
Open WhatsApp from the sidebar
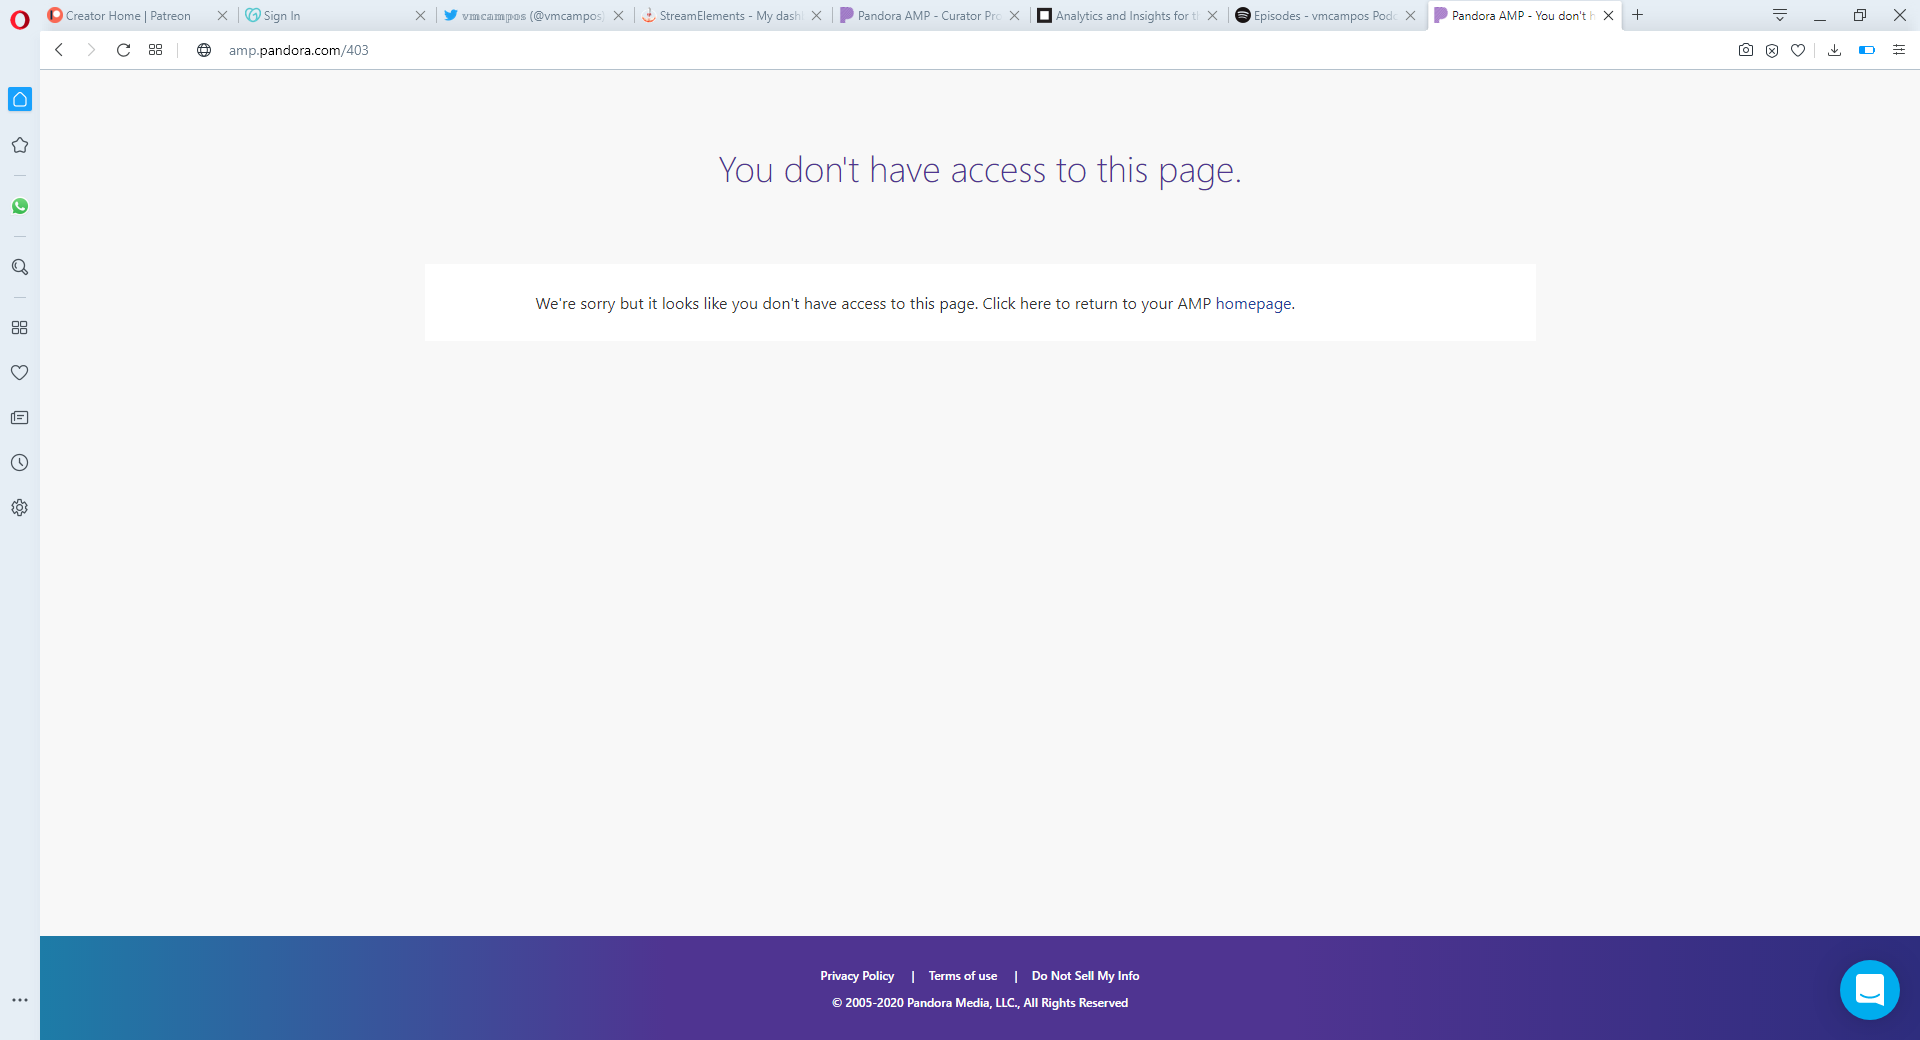pyautogui.click(x=20, y=206)
